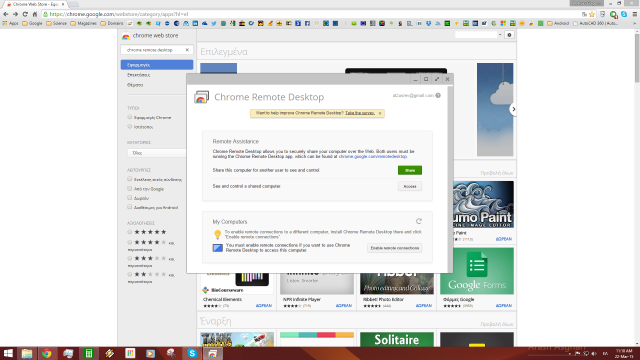This screenshot has width=640, height=360.
Task: Click Enable remote connections button
Action: pos(394,248)
